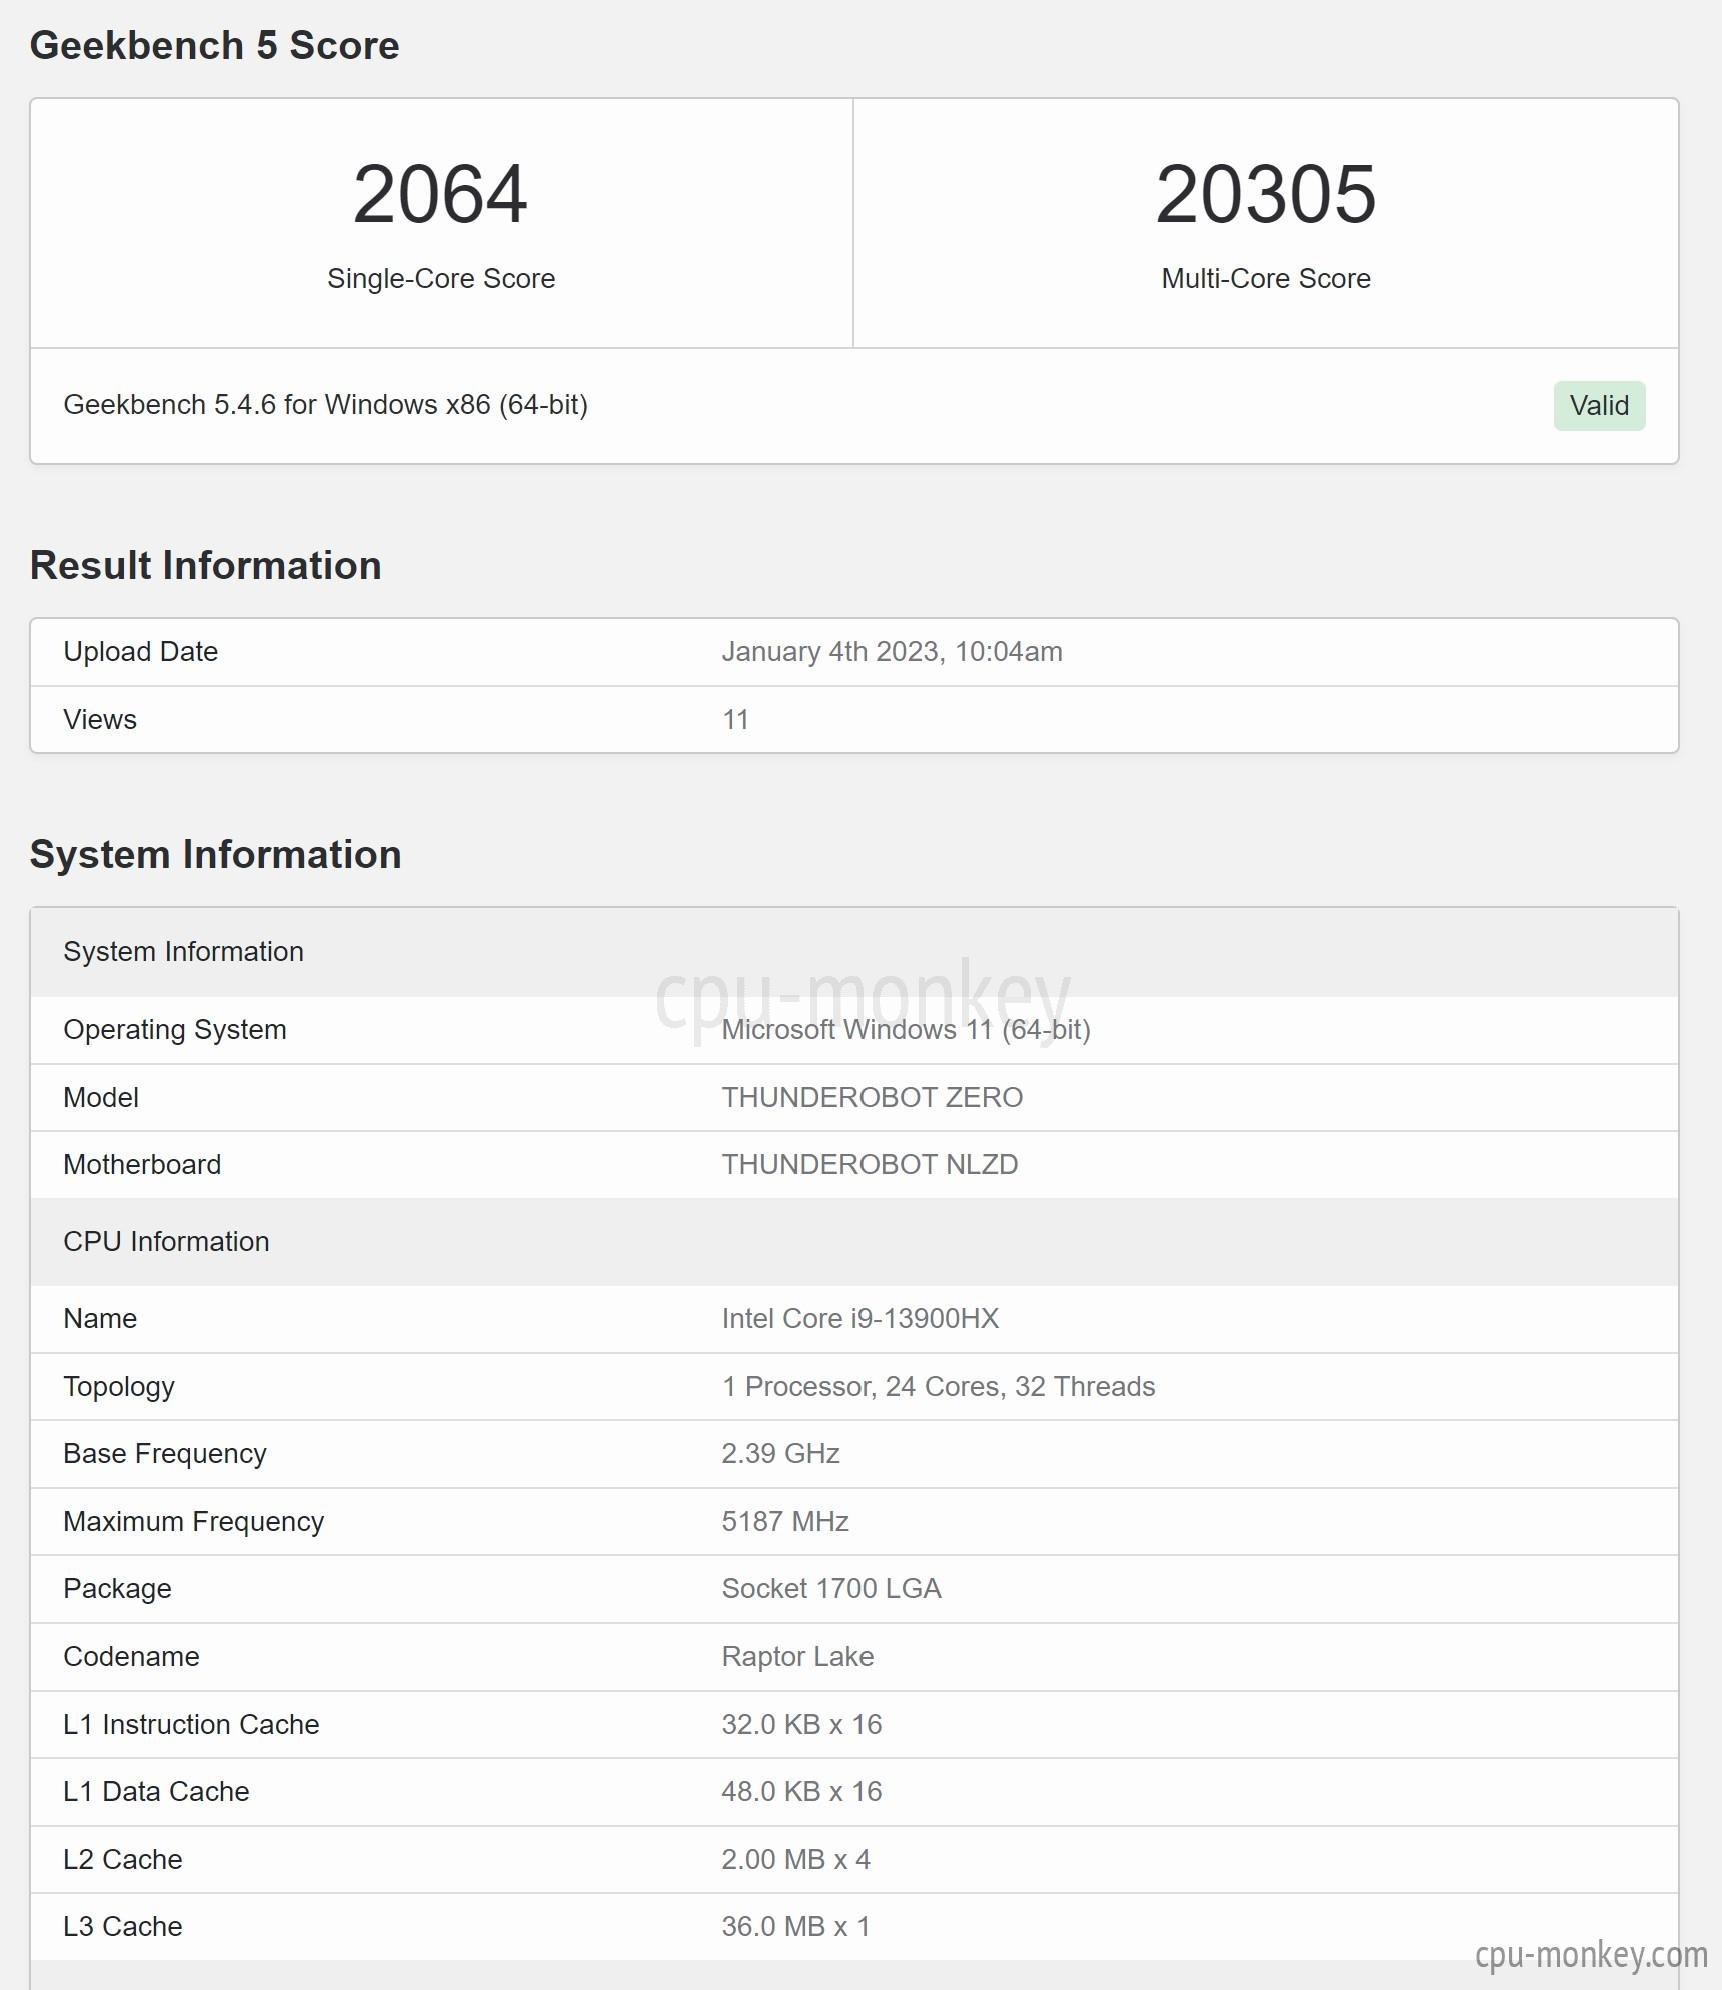Image resolution: width=1722 pixels, height=1990 pixels.
Task: Click the Multi-Core Score label
Action: pyautogui.click(x=1266, y=278)
